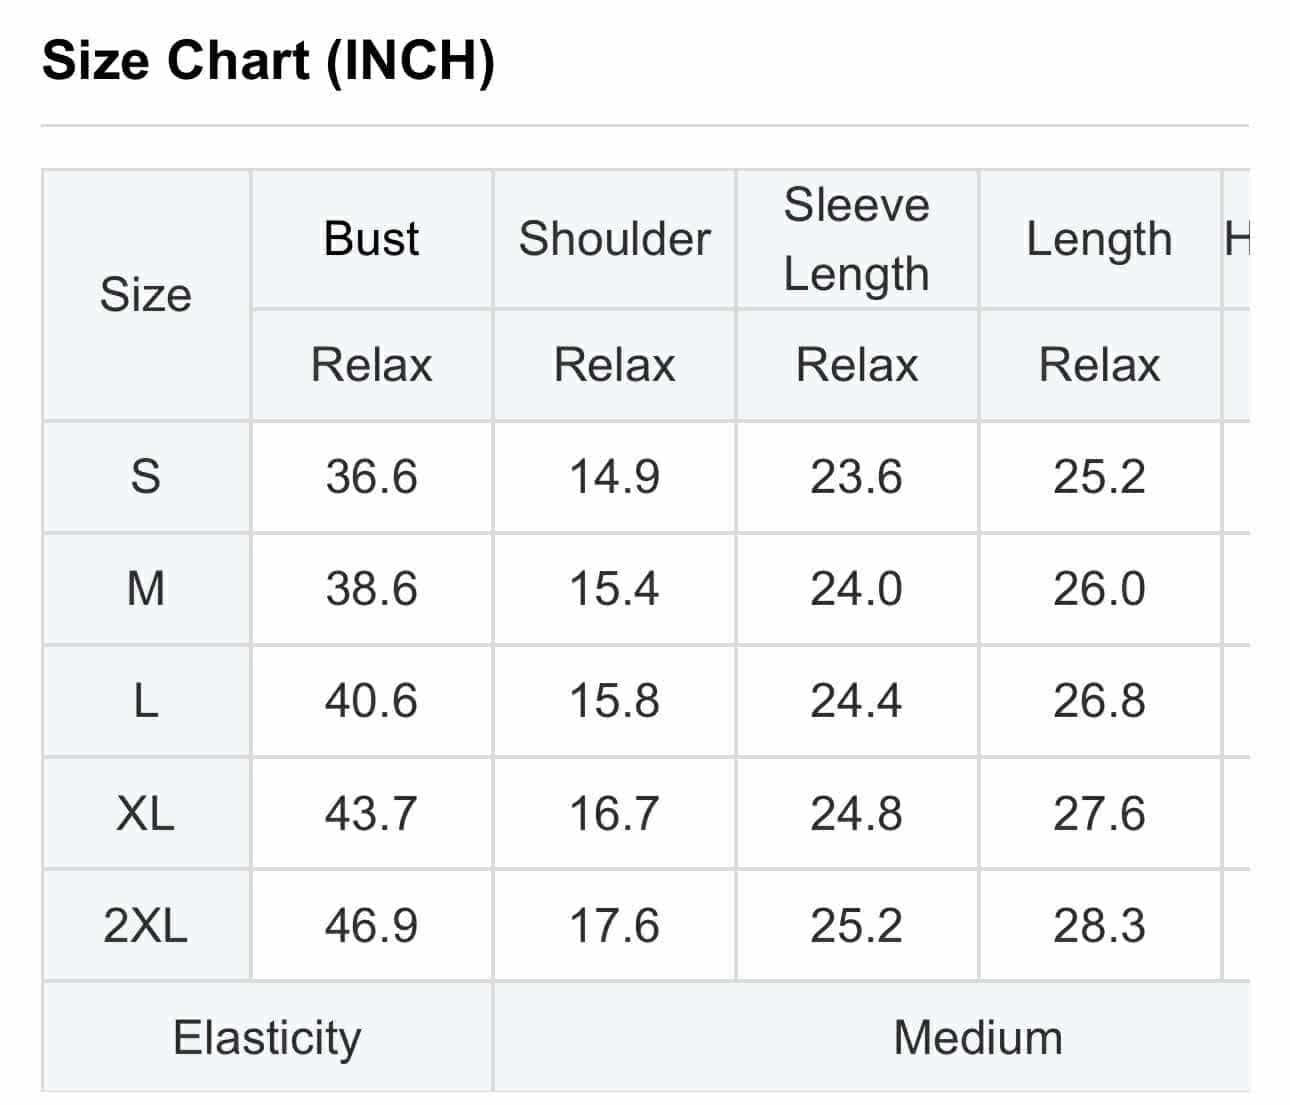
Task: Select sleeve length value 24.4
Action: tap(856, 700)
